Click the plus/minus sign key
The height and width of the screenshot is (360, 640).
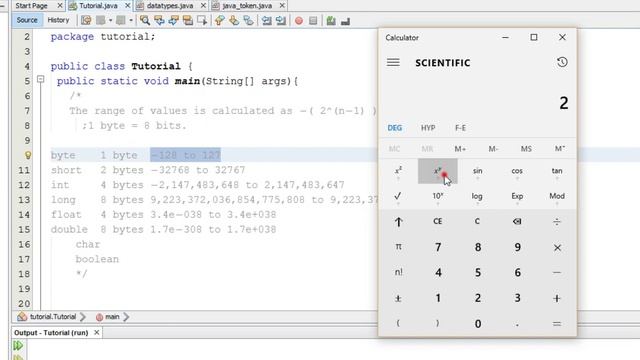click(x=398, y=298)
